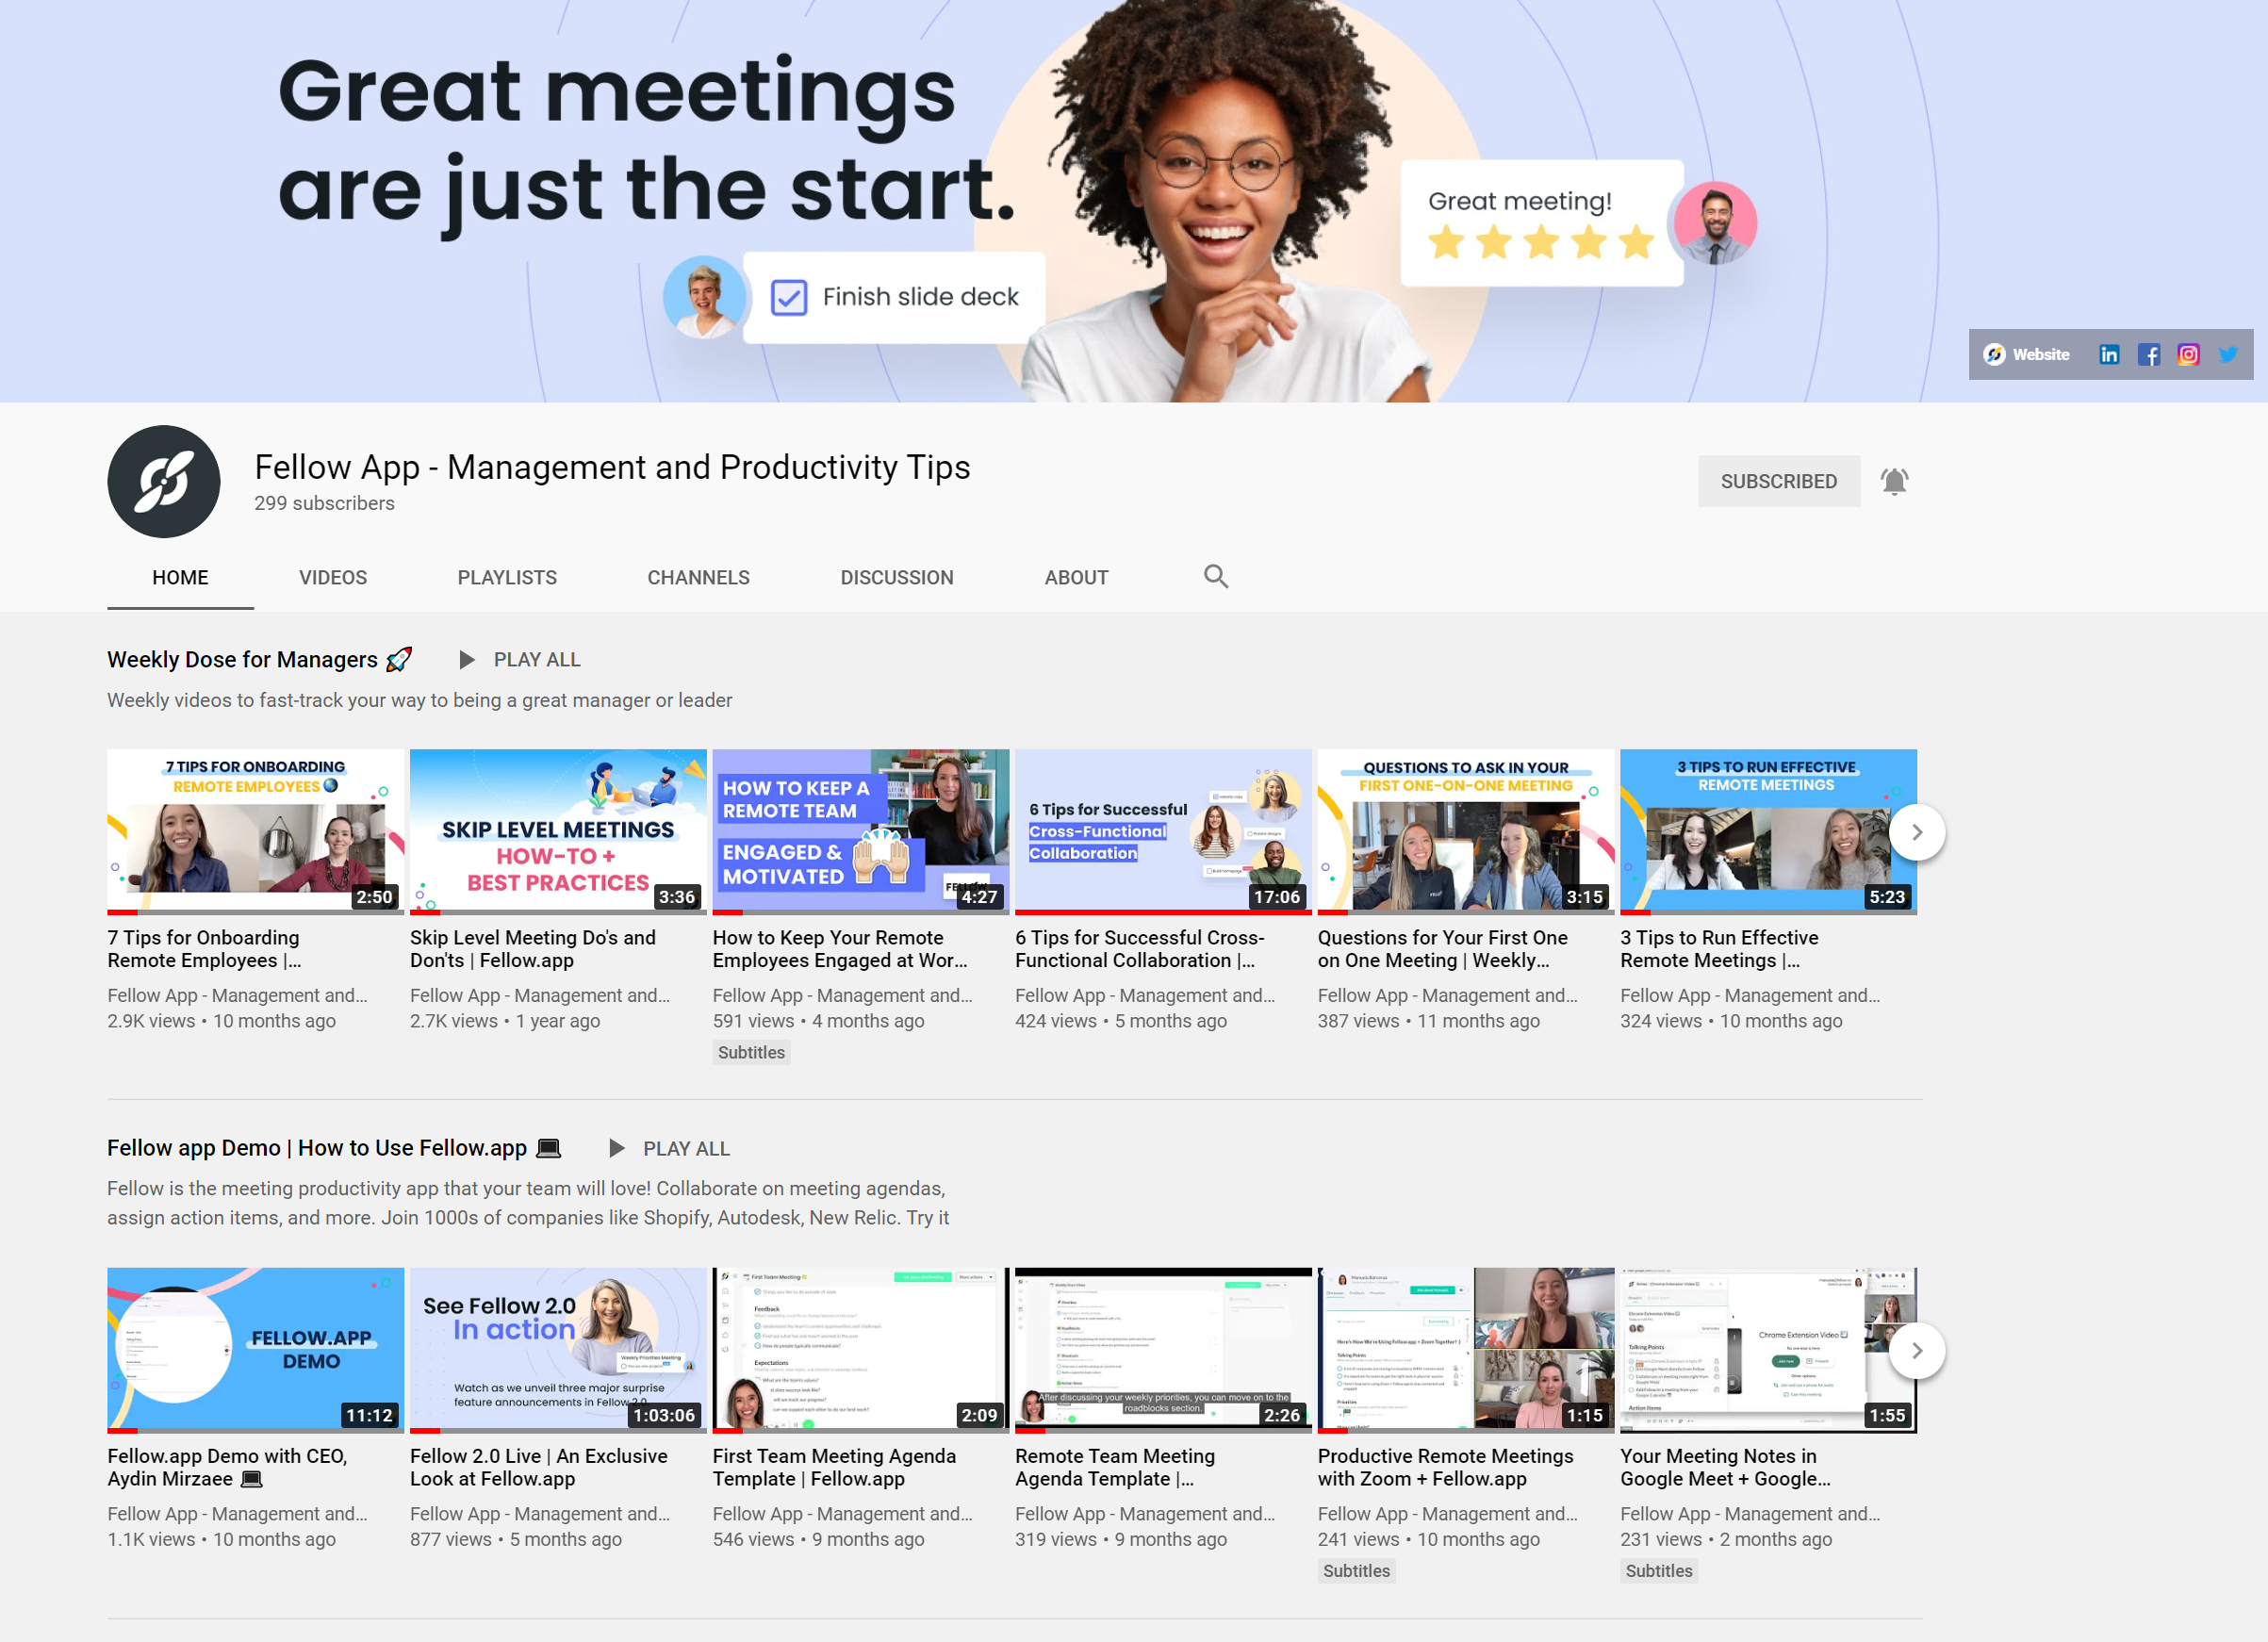
Task: Open the Weekly Dose for Managers playlist title
Action: pyautogui.click(x=242, y=660)
